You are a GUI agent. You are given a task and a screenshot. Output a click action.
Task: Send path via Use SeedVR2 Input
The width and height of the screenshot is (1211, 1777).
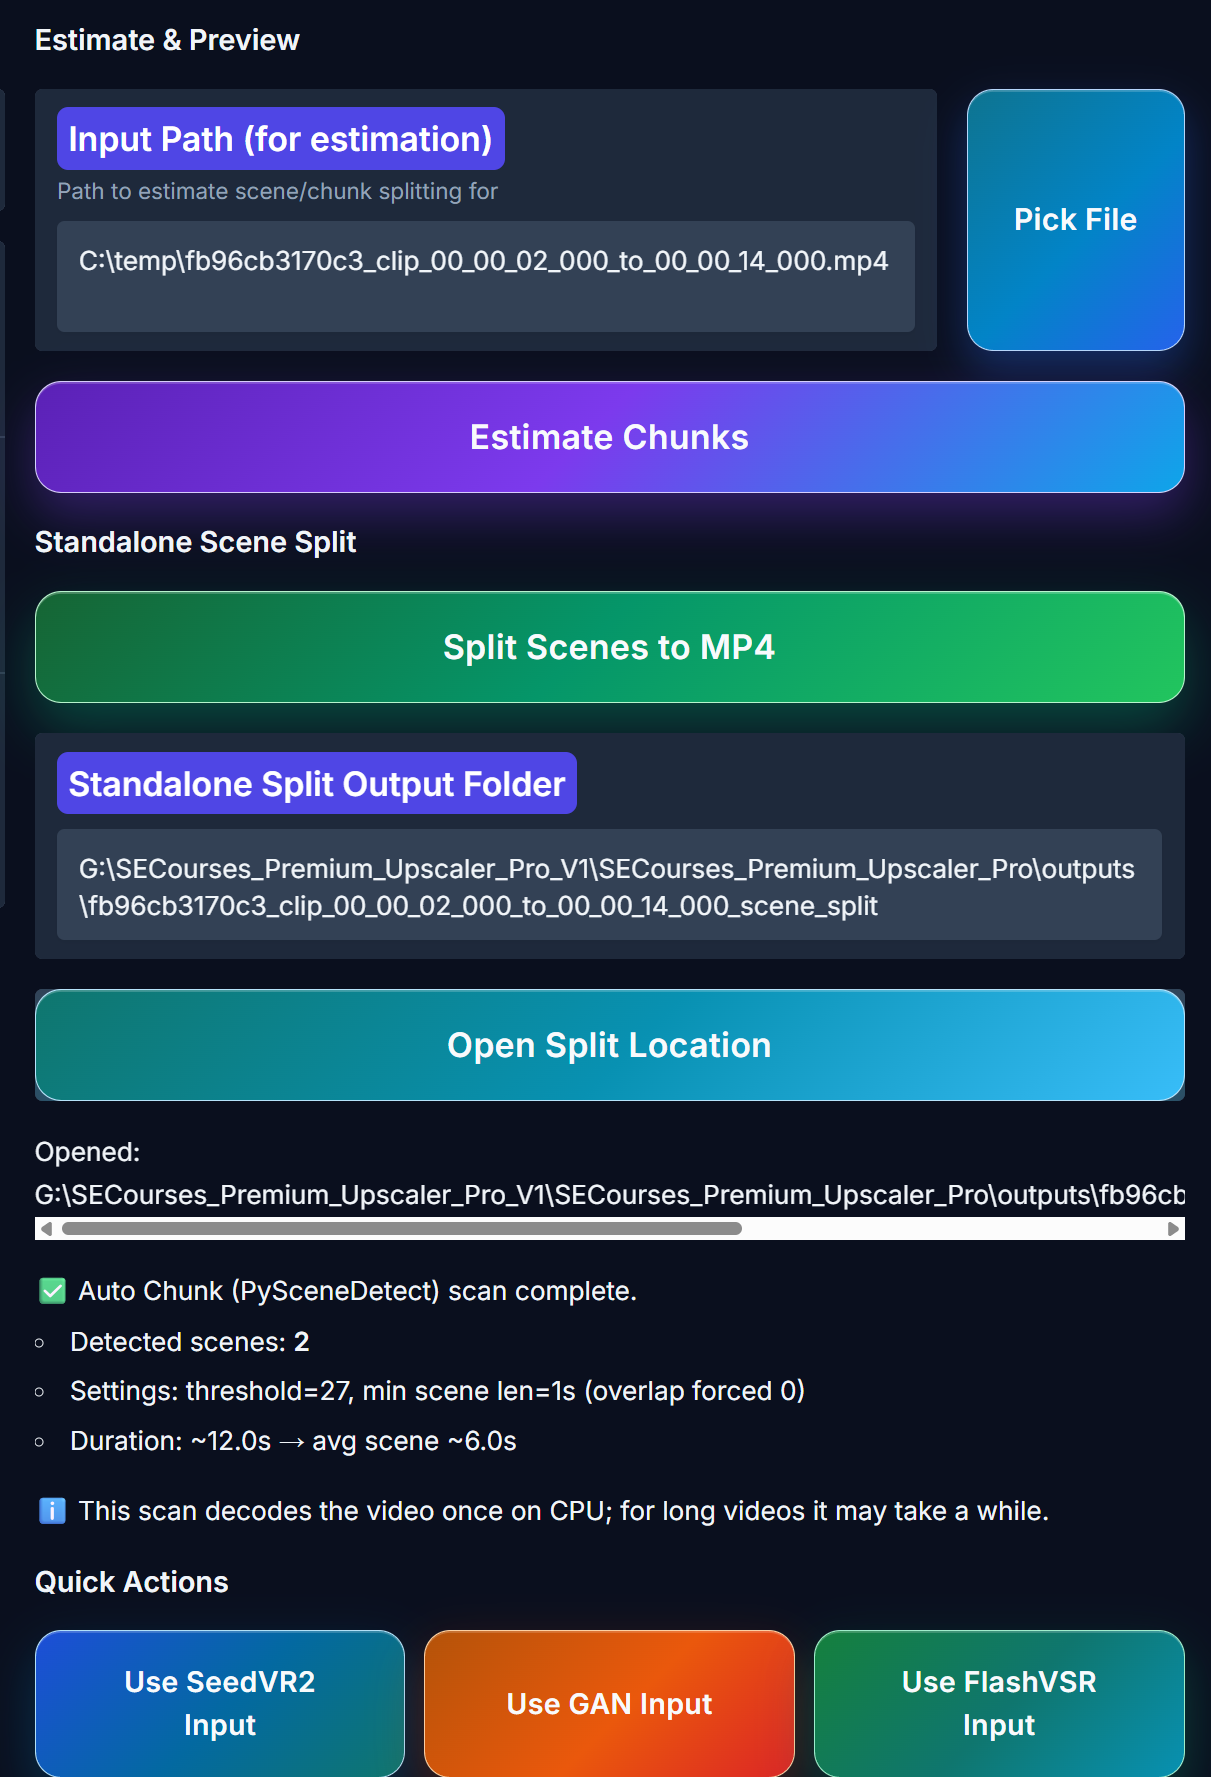(220, 1703)
